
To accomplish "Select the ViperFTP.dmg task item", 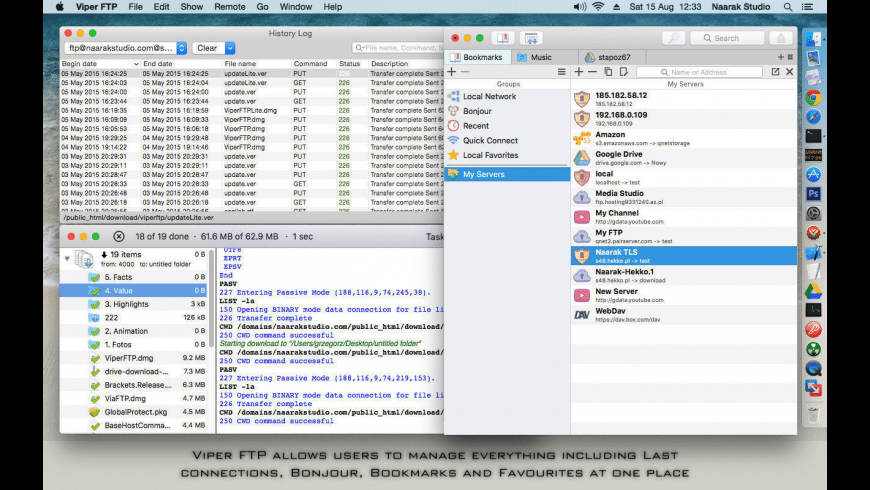I will click(x=133, y=358).
